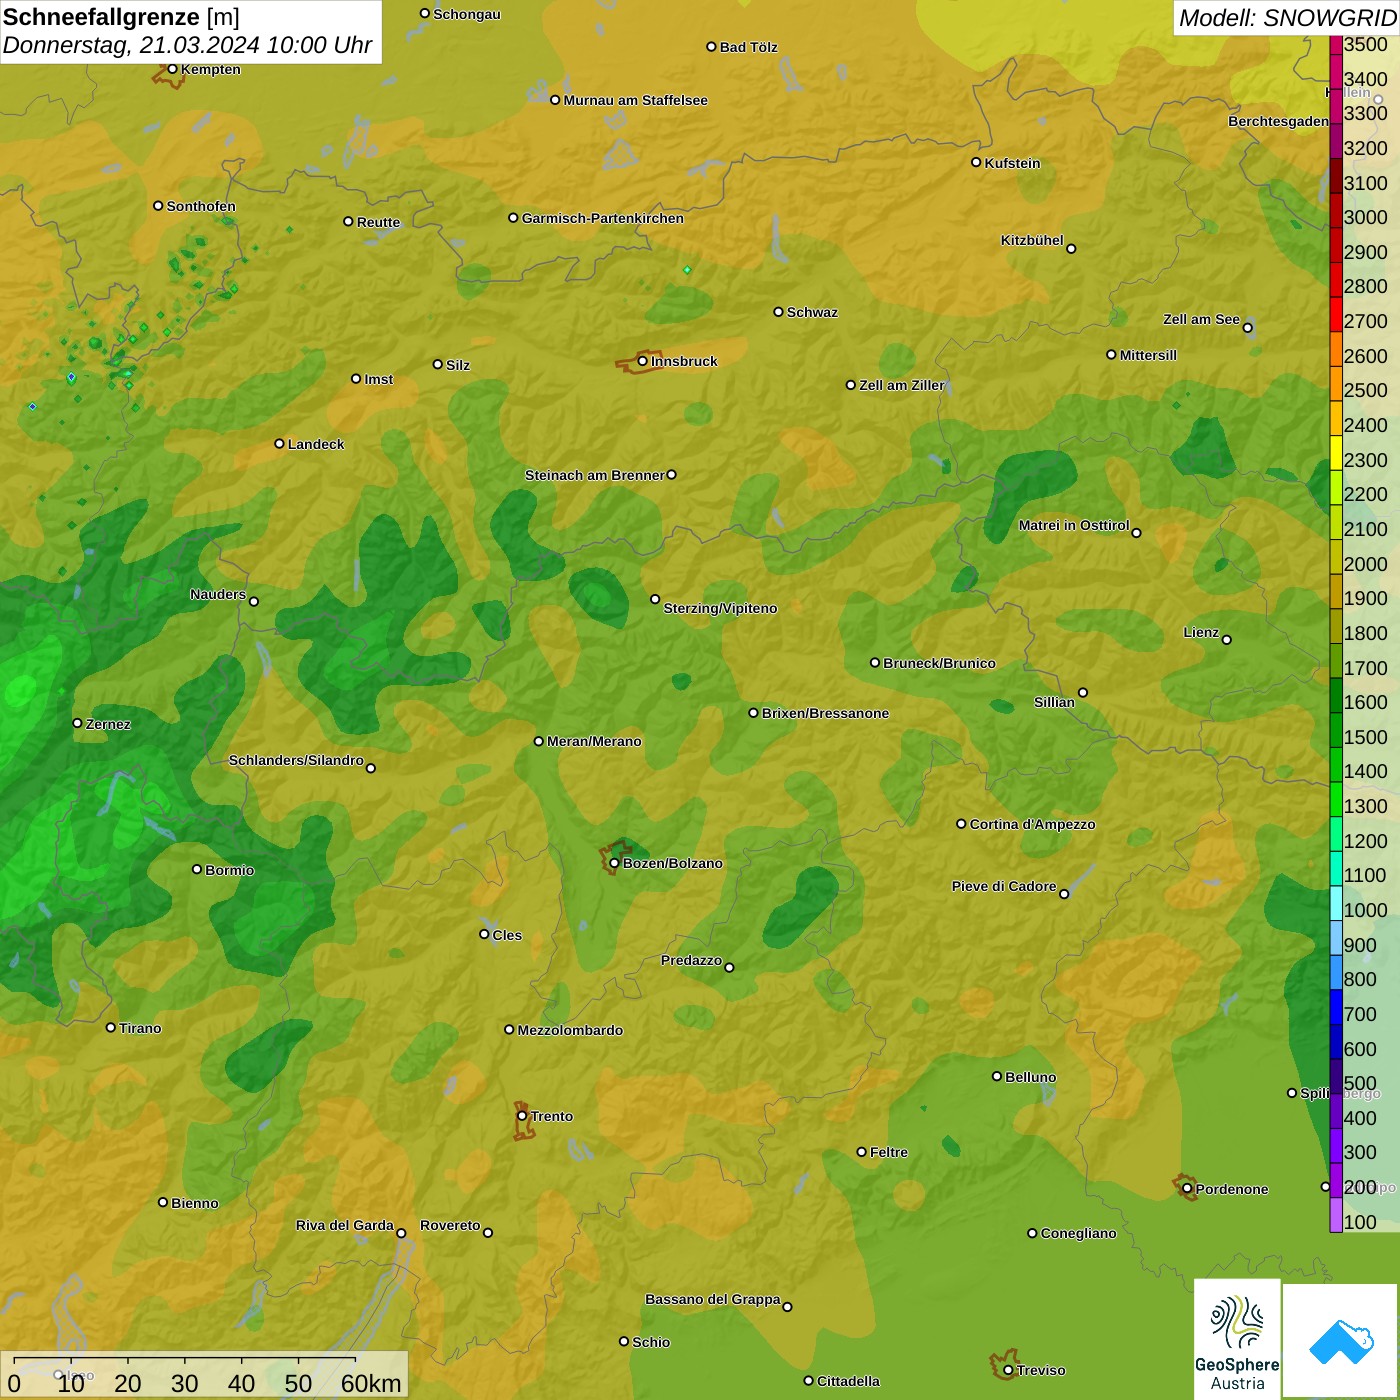This screenshot has width=1400, height=1400.
Task: Click the Mezzolombardo label
Action: (570, 1030)
